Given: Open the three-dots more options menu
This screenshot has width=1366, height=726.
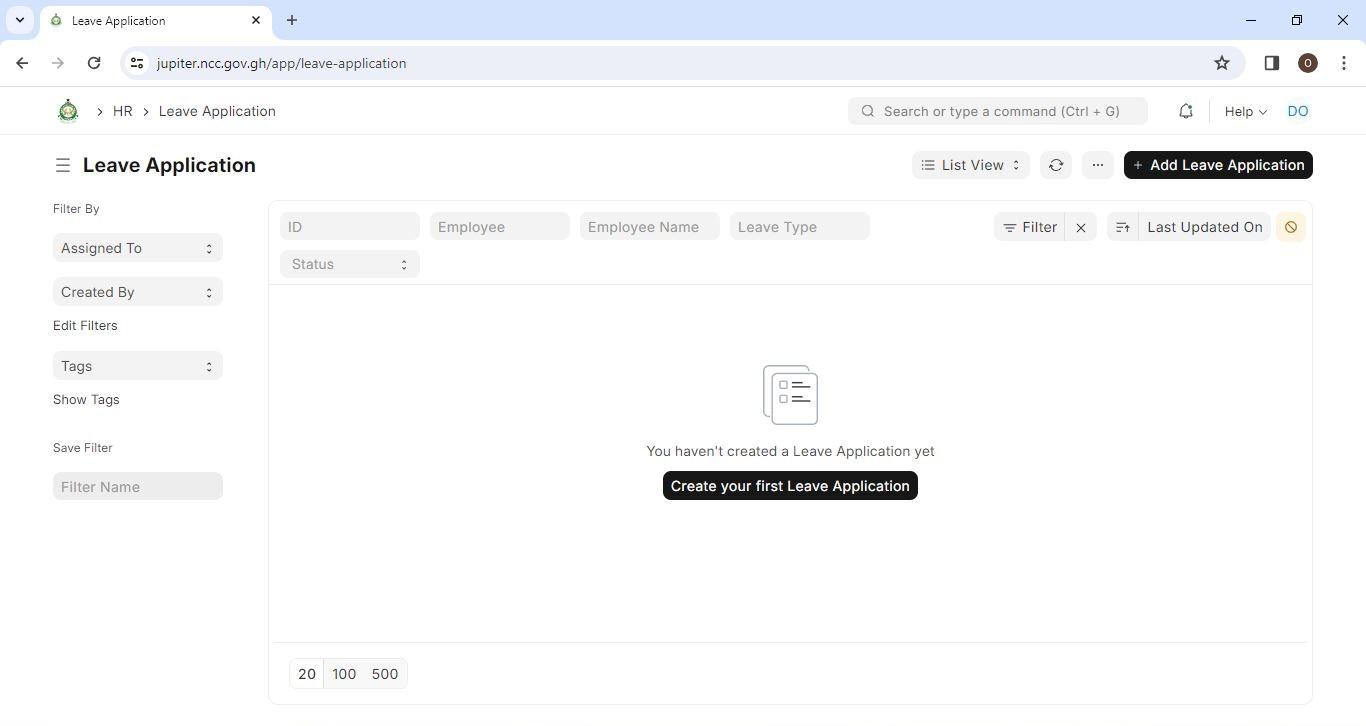Looking at the screenshot, I should point(1097,165).
